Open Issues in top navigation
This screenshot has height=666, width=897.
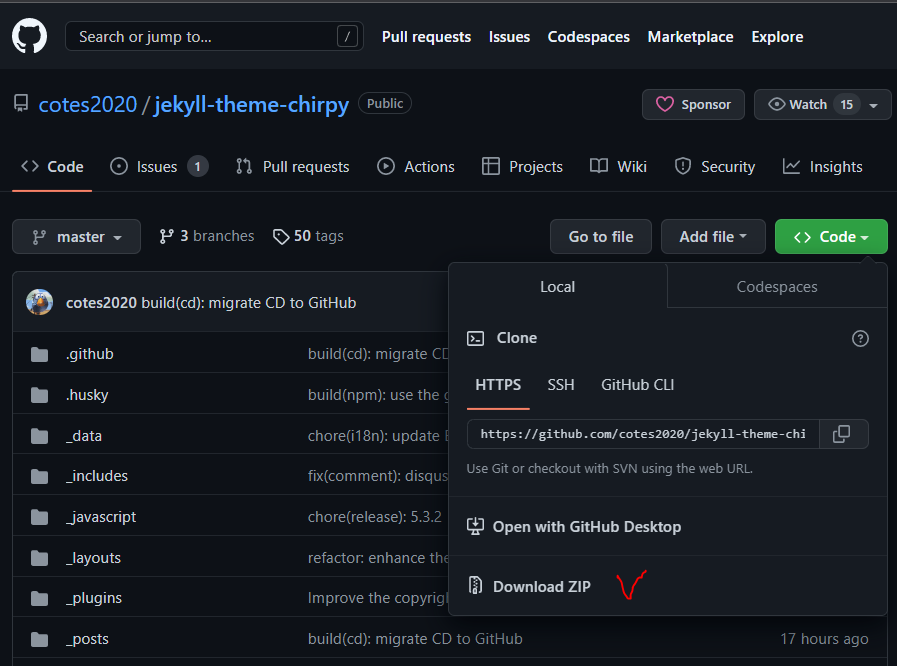(509, 37)
